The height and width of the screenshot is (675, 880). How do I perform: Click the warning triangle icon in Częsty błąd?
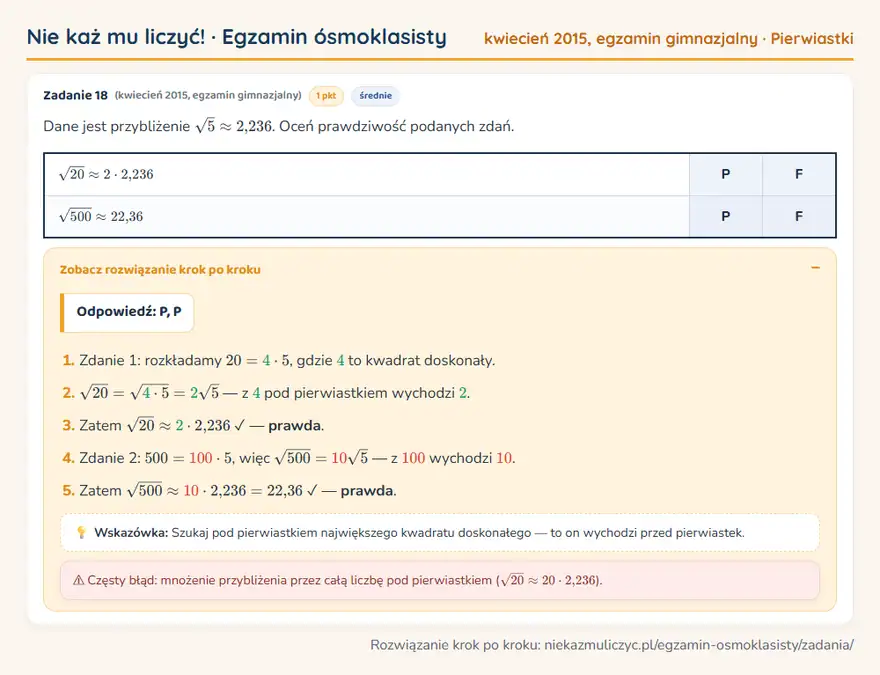(x=79, y=580)
